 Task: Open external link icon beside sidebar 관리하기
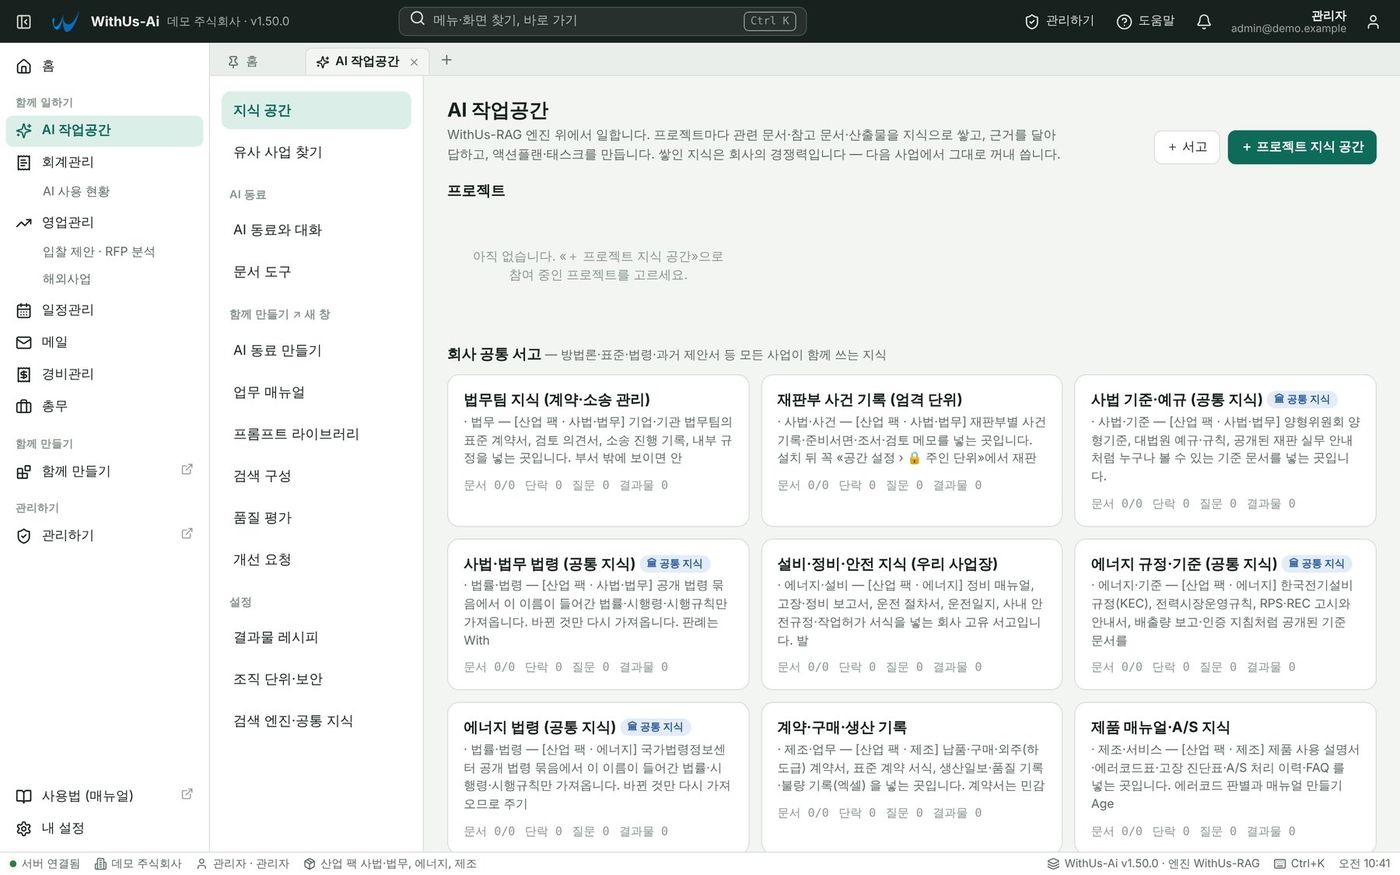tap(187, 533)
